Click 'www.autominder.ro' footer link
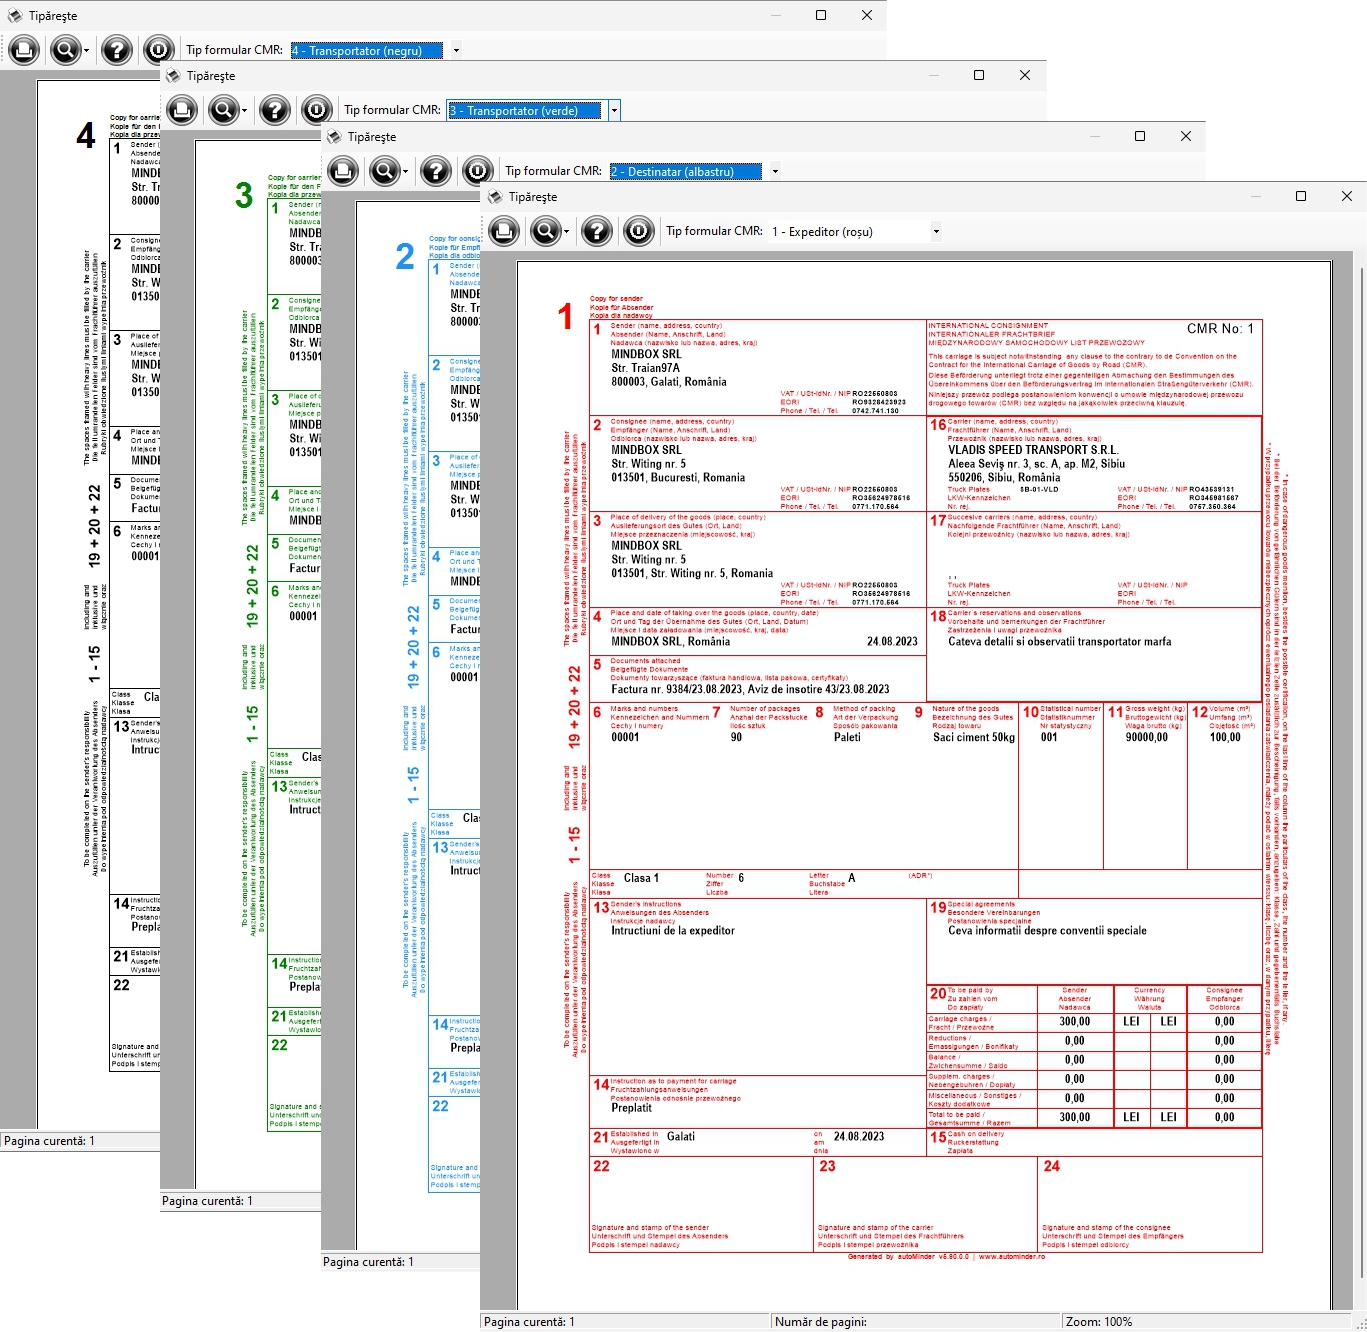 pos(1011,1257)
